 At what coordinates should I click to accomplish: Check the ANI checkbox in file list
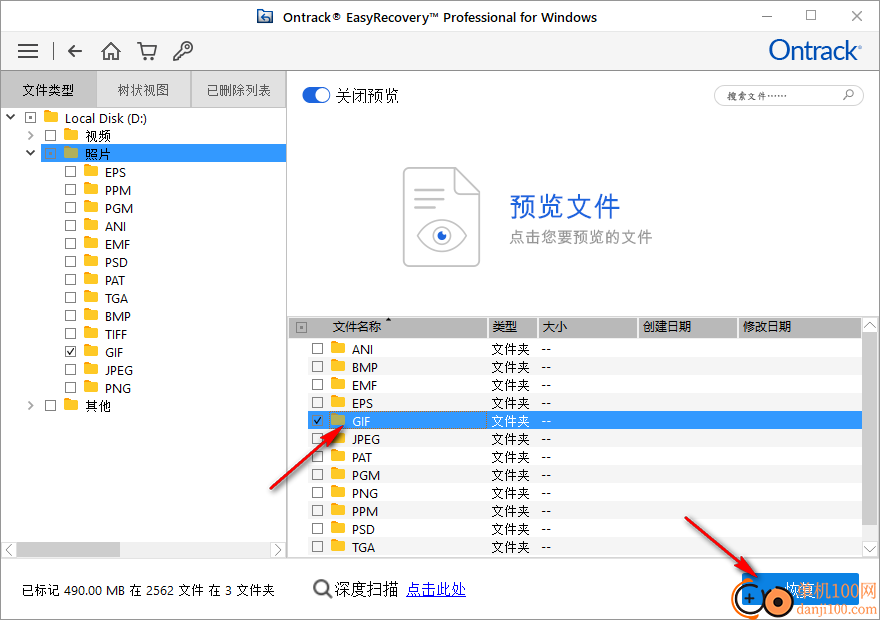(317, 348)
